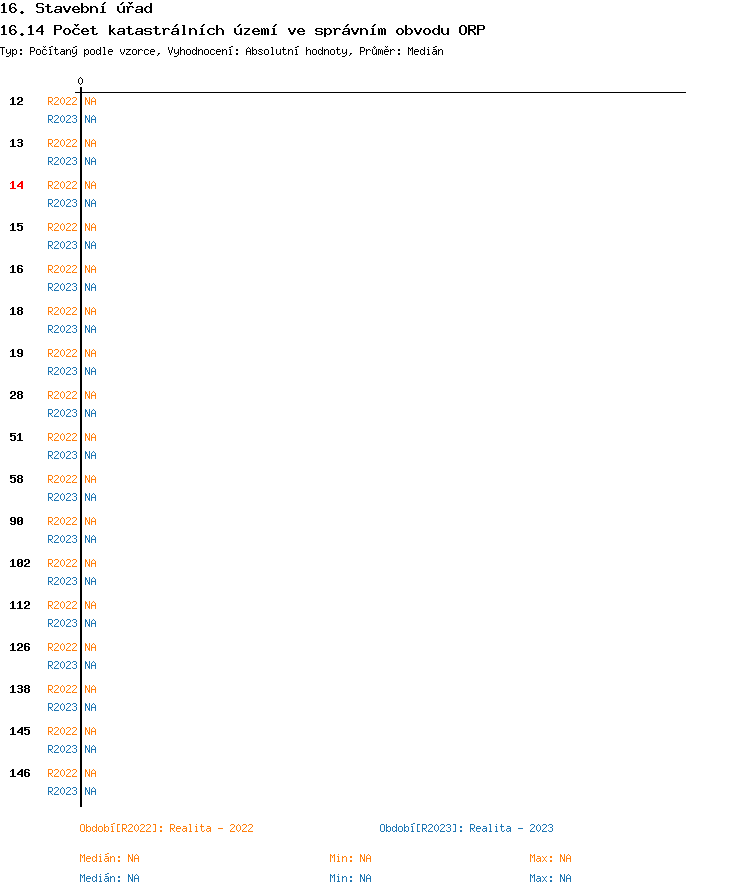750x896 pixels.
Task: Click the legend Období[R2023]: Realita - 2023
Action: pyautogui.click(x=466, y=828)
